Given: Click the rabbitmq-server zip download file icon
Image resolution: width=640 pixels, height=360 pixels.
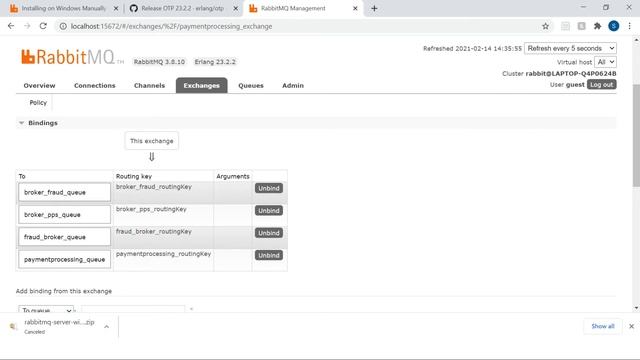Looking at the screenshot, I should point(13,327).
